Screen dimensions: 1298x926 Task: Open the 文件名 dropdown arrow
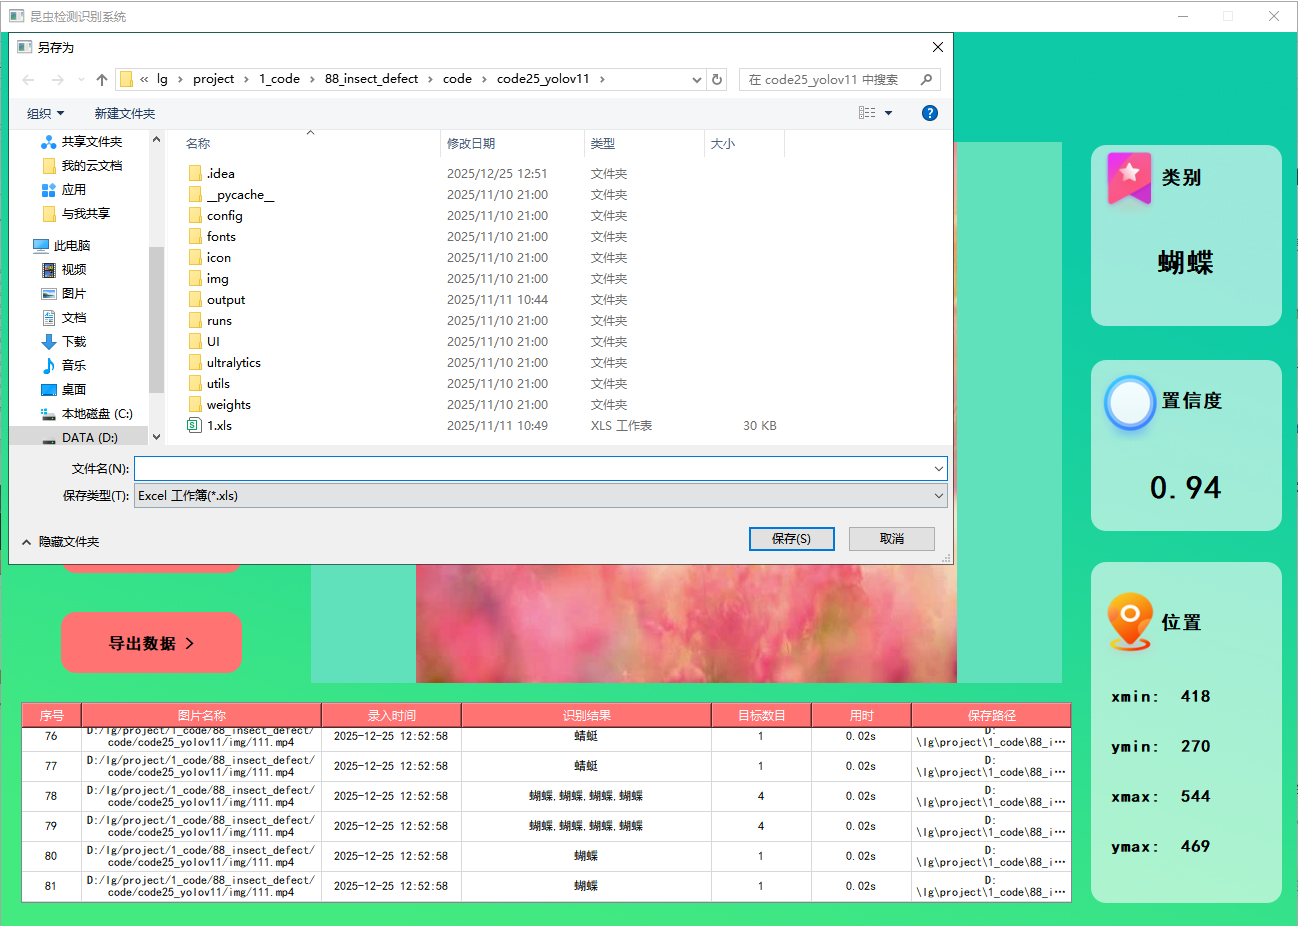click(x=938, y=468)
